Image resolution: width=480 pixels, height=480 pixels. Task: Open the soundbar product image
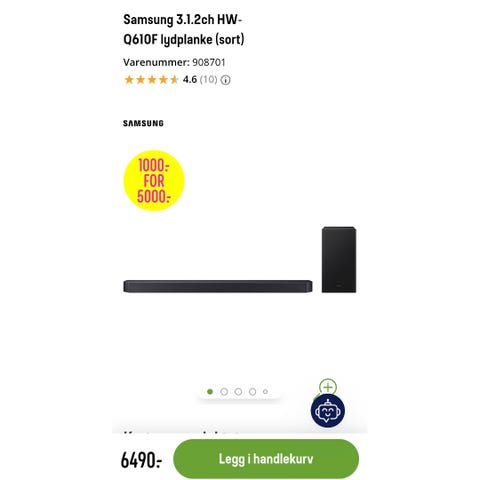point(218,286)
